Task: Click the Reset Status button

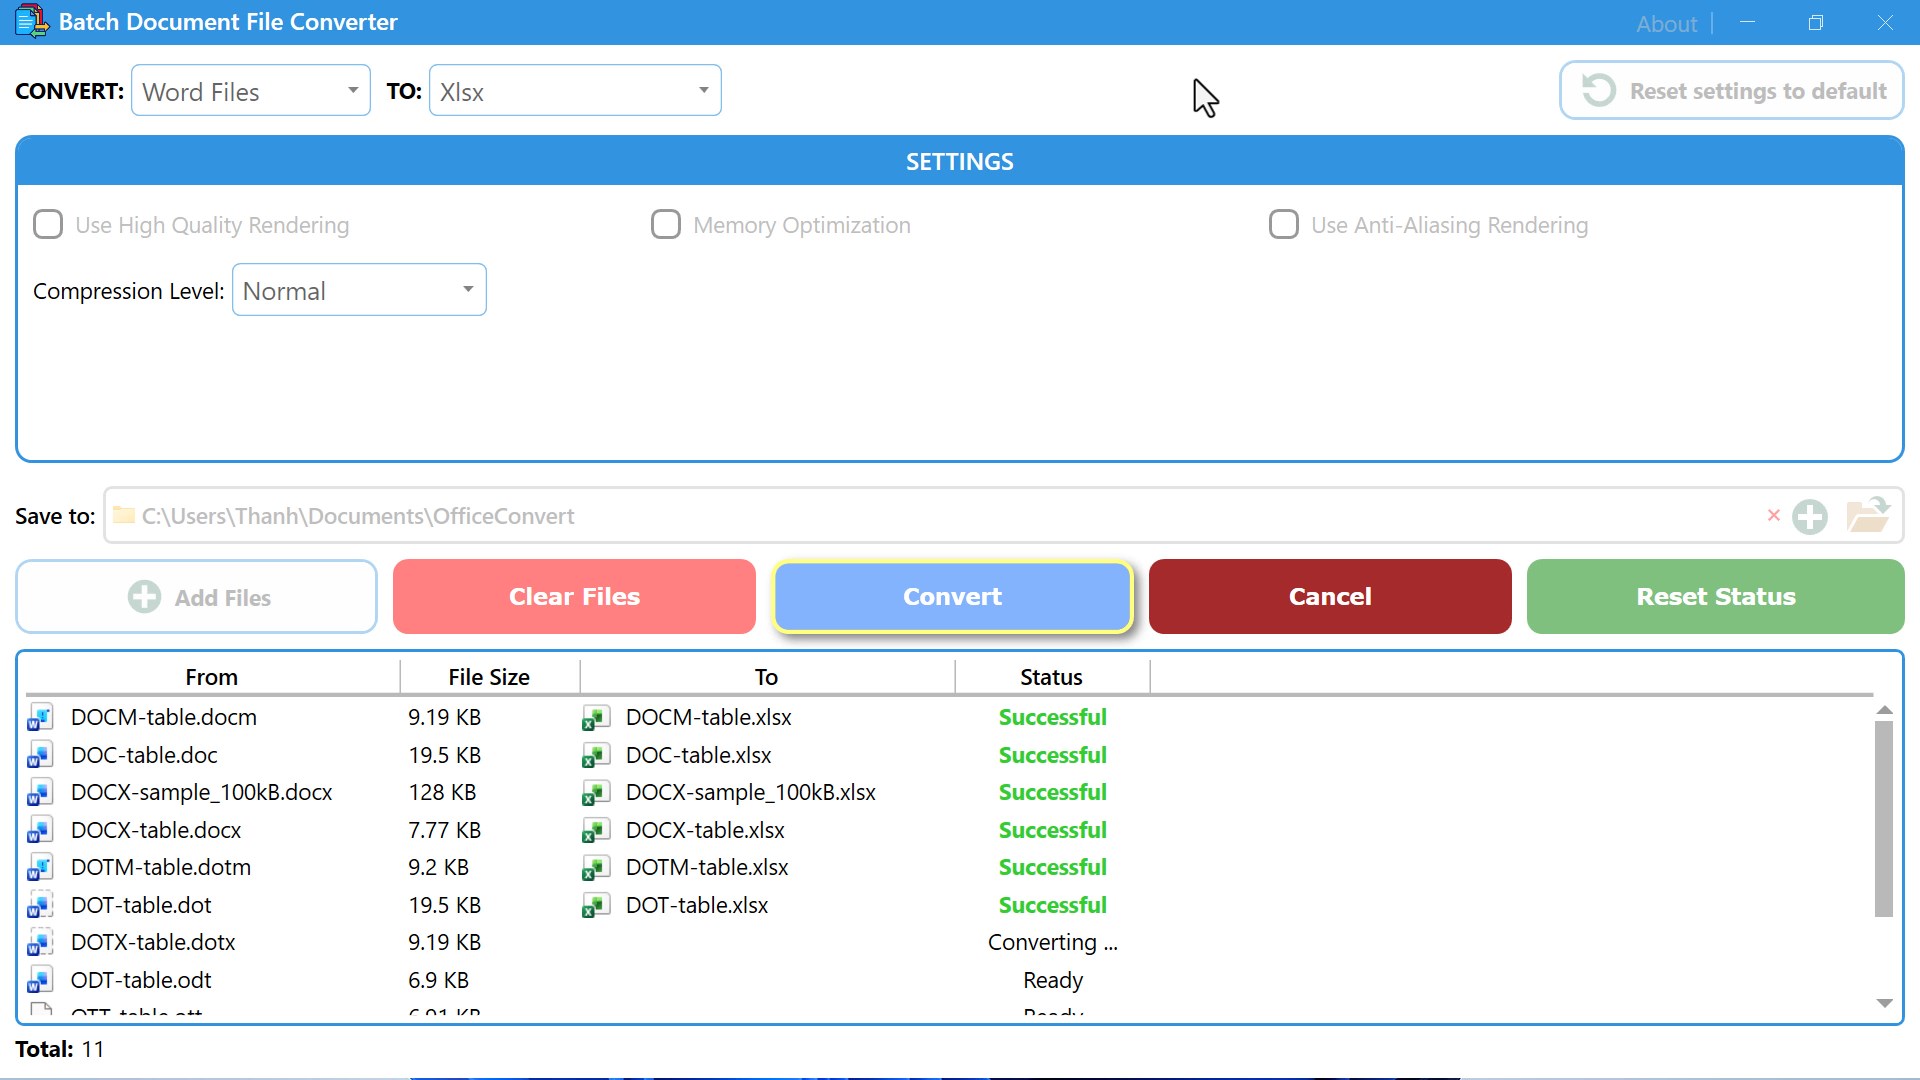Action: [1715, 597]
